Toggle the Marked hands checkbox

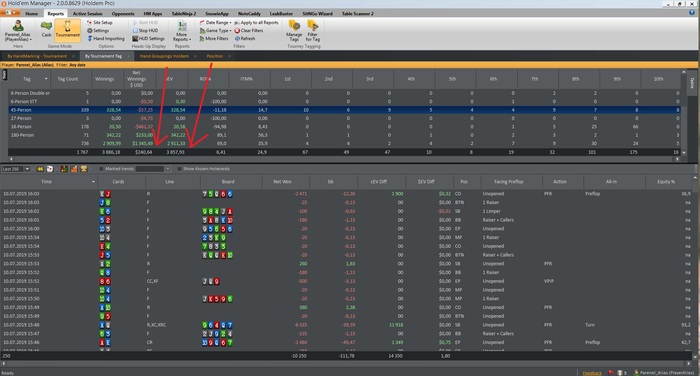(x=101, y=169)
